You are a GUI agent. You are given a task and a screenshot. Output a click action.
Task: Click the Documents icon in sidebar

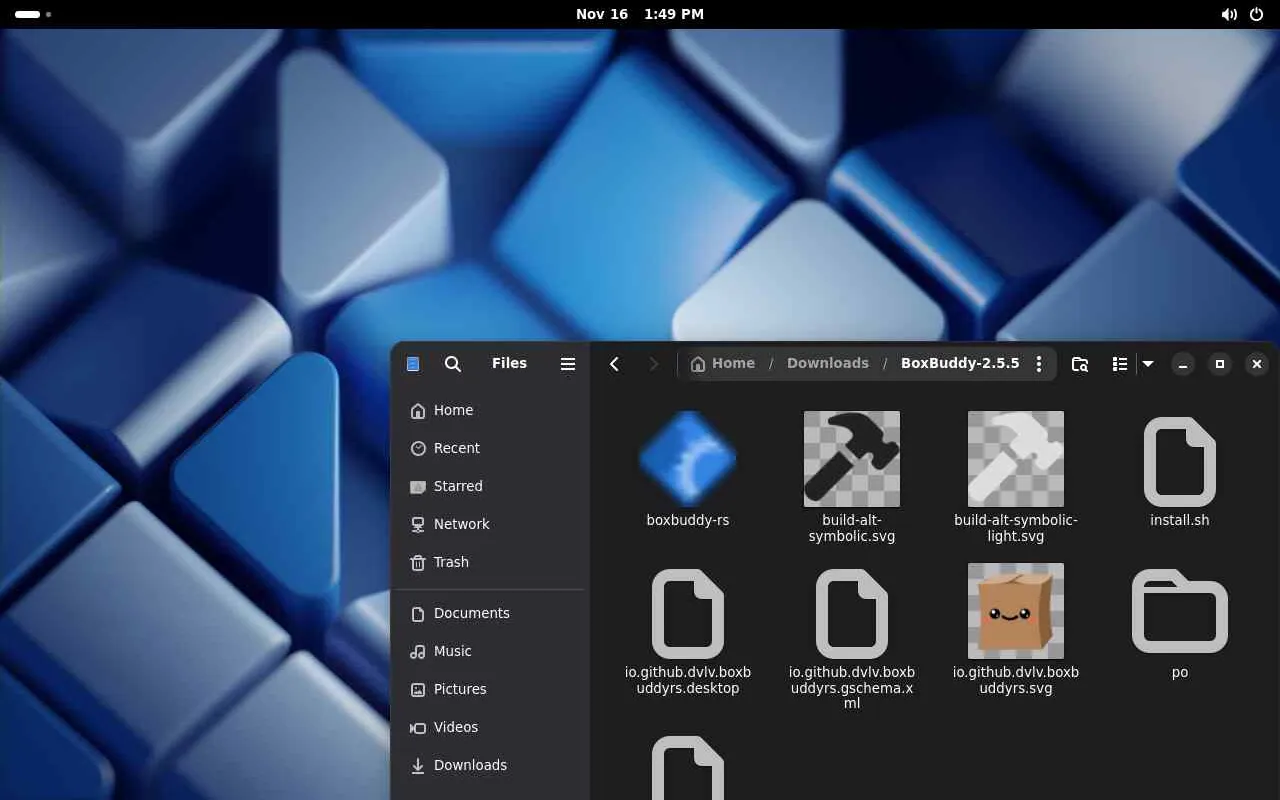click(x=418, y=614)
